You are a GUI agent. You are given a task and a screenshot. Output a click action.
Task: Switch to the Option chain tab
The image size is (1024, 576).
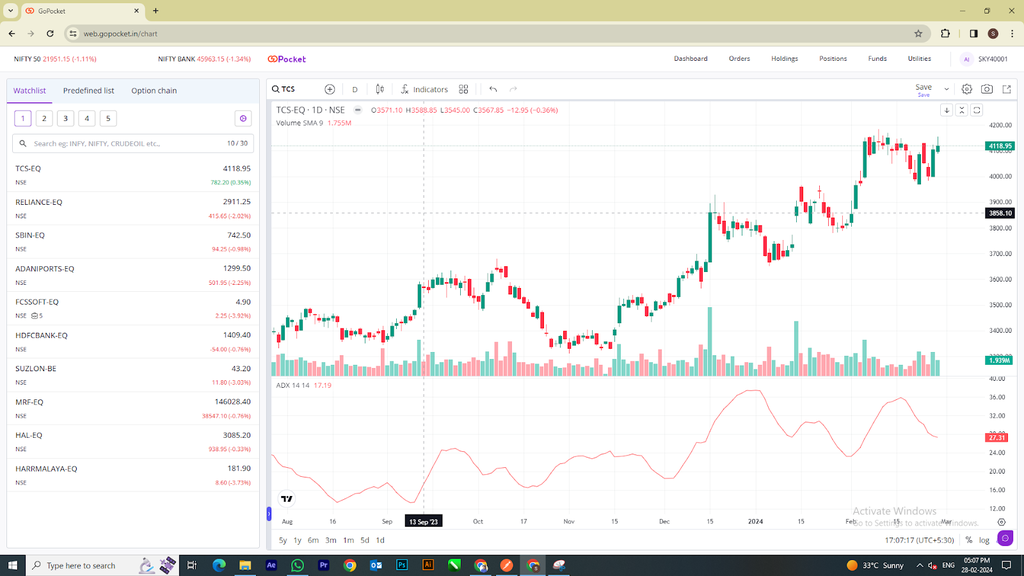pyautogui.click(x=154, y=91)
